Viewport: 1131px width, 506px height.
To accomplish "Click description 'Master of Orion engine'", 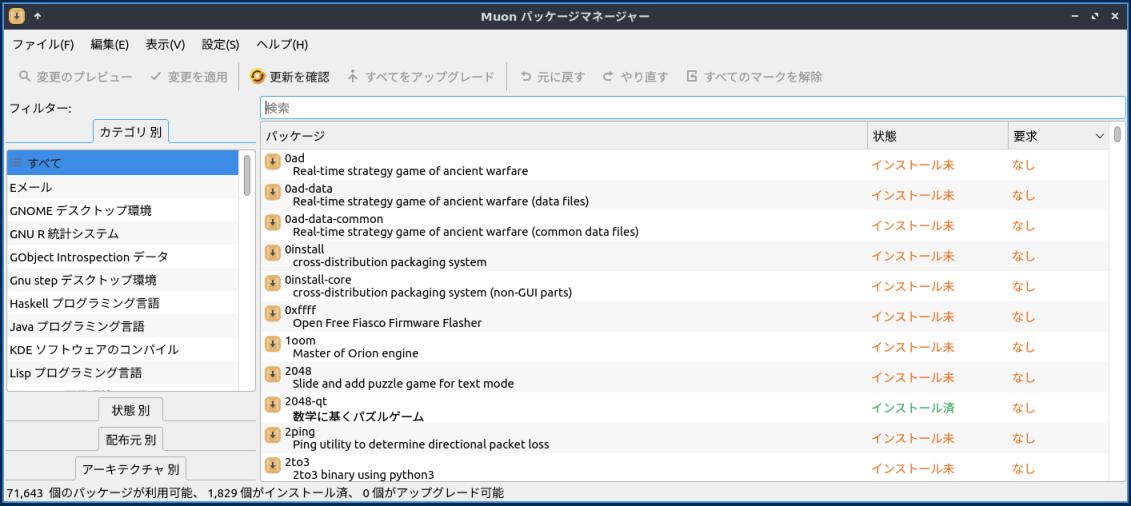I will 356,353.
